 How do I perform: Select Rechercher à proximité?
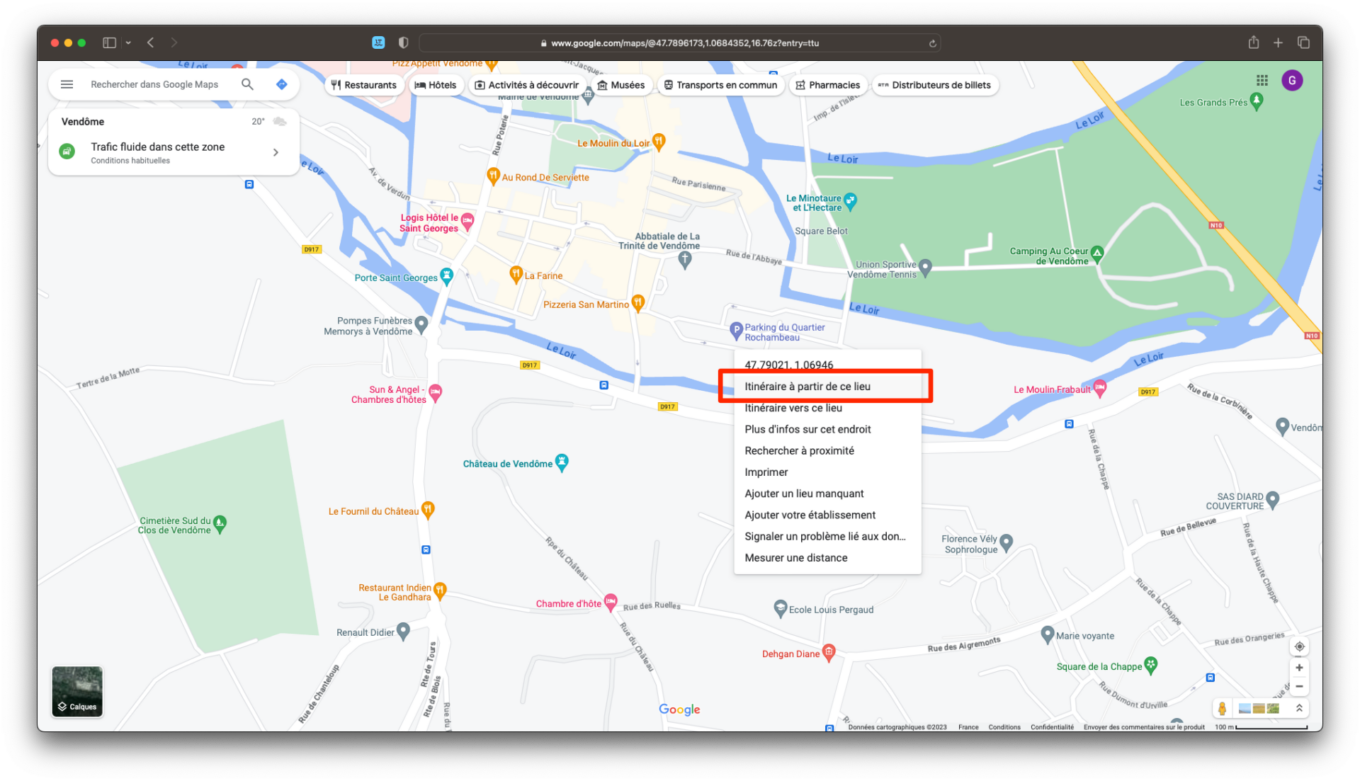tap(826, 451)
